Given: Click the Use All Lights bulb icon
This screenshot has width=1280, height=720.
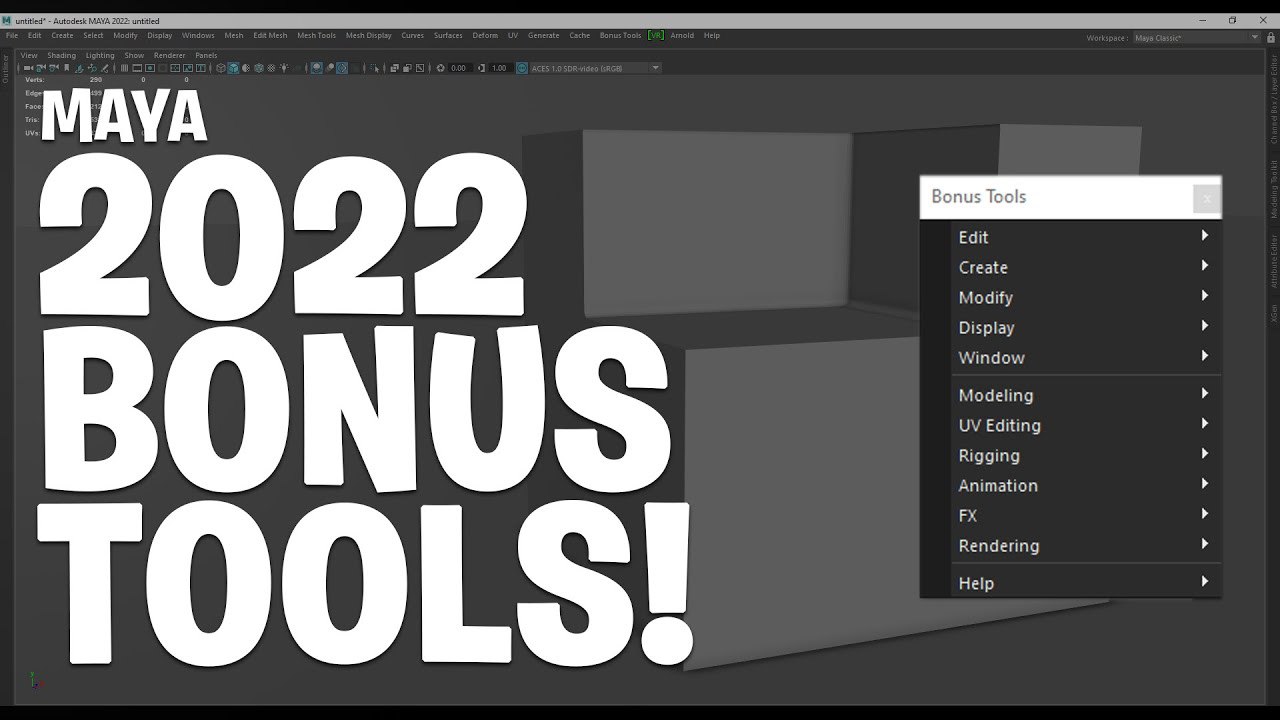Looking at the screenshot, I should click(x=284, y=68).
